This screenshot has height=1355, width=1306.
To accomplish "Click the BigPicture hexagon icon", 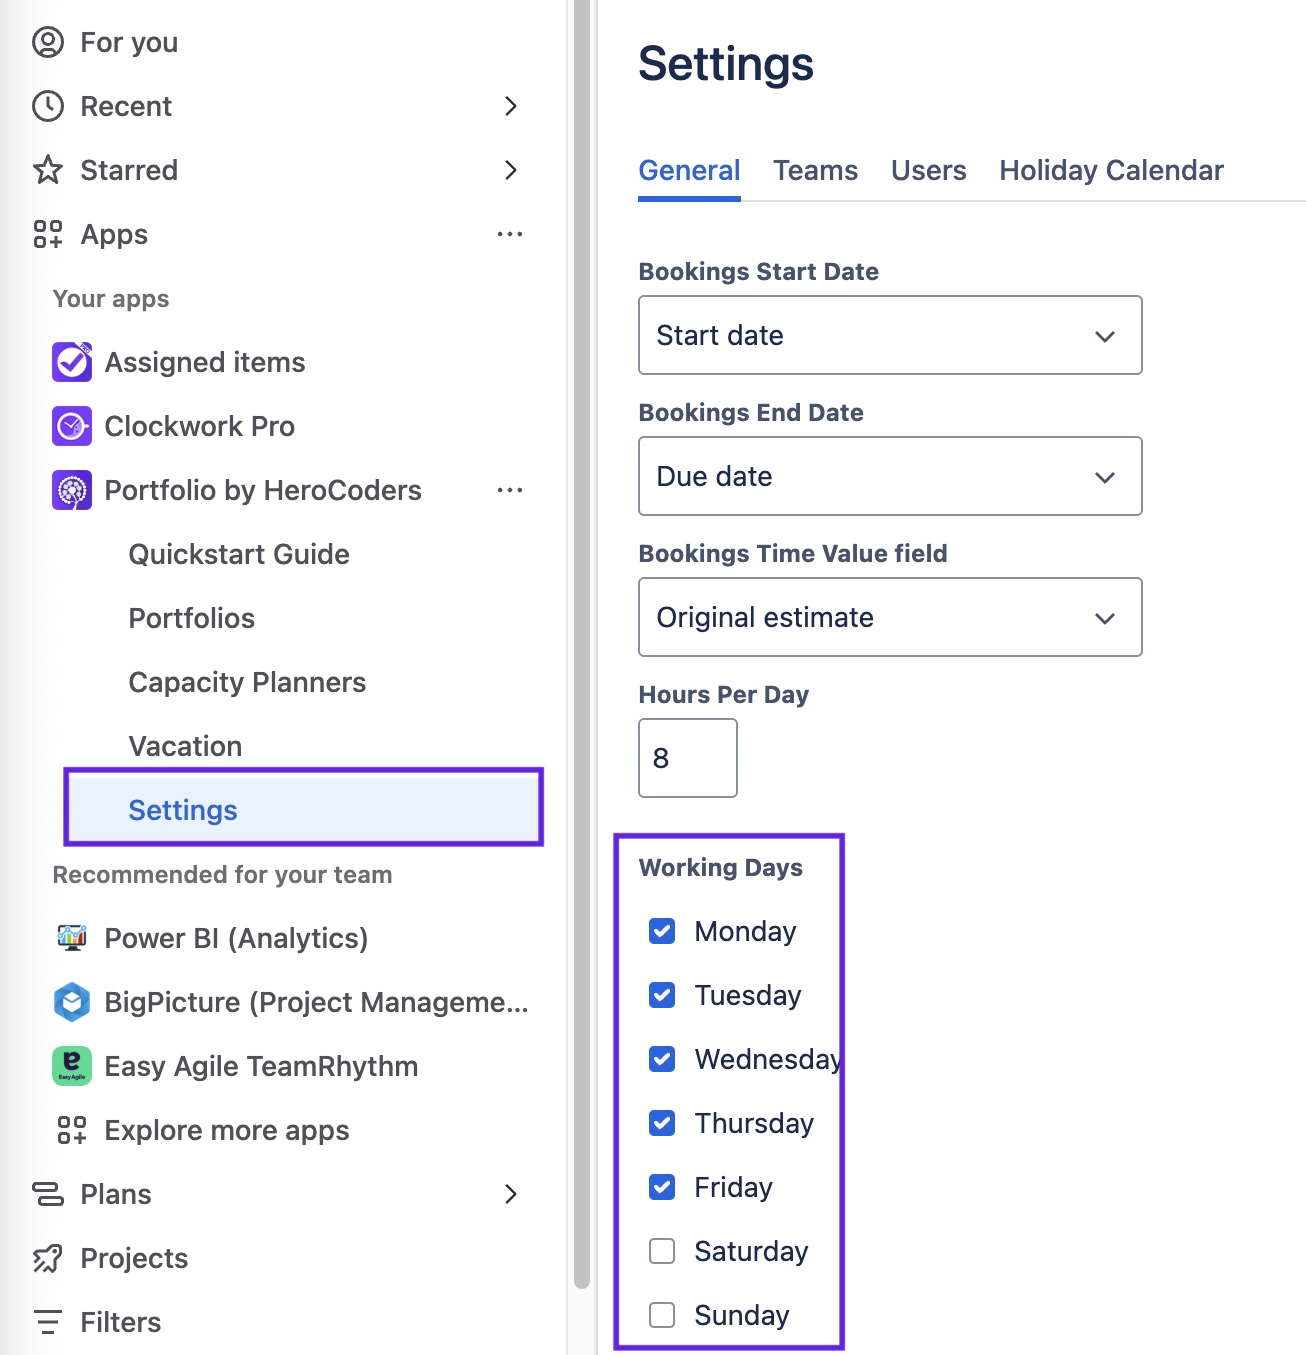I will [72, 1002].
